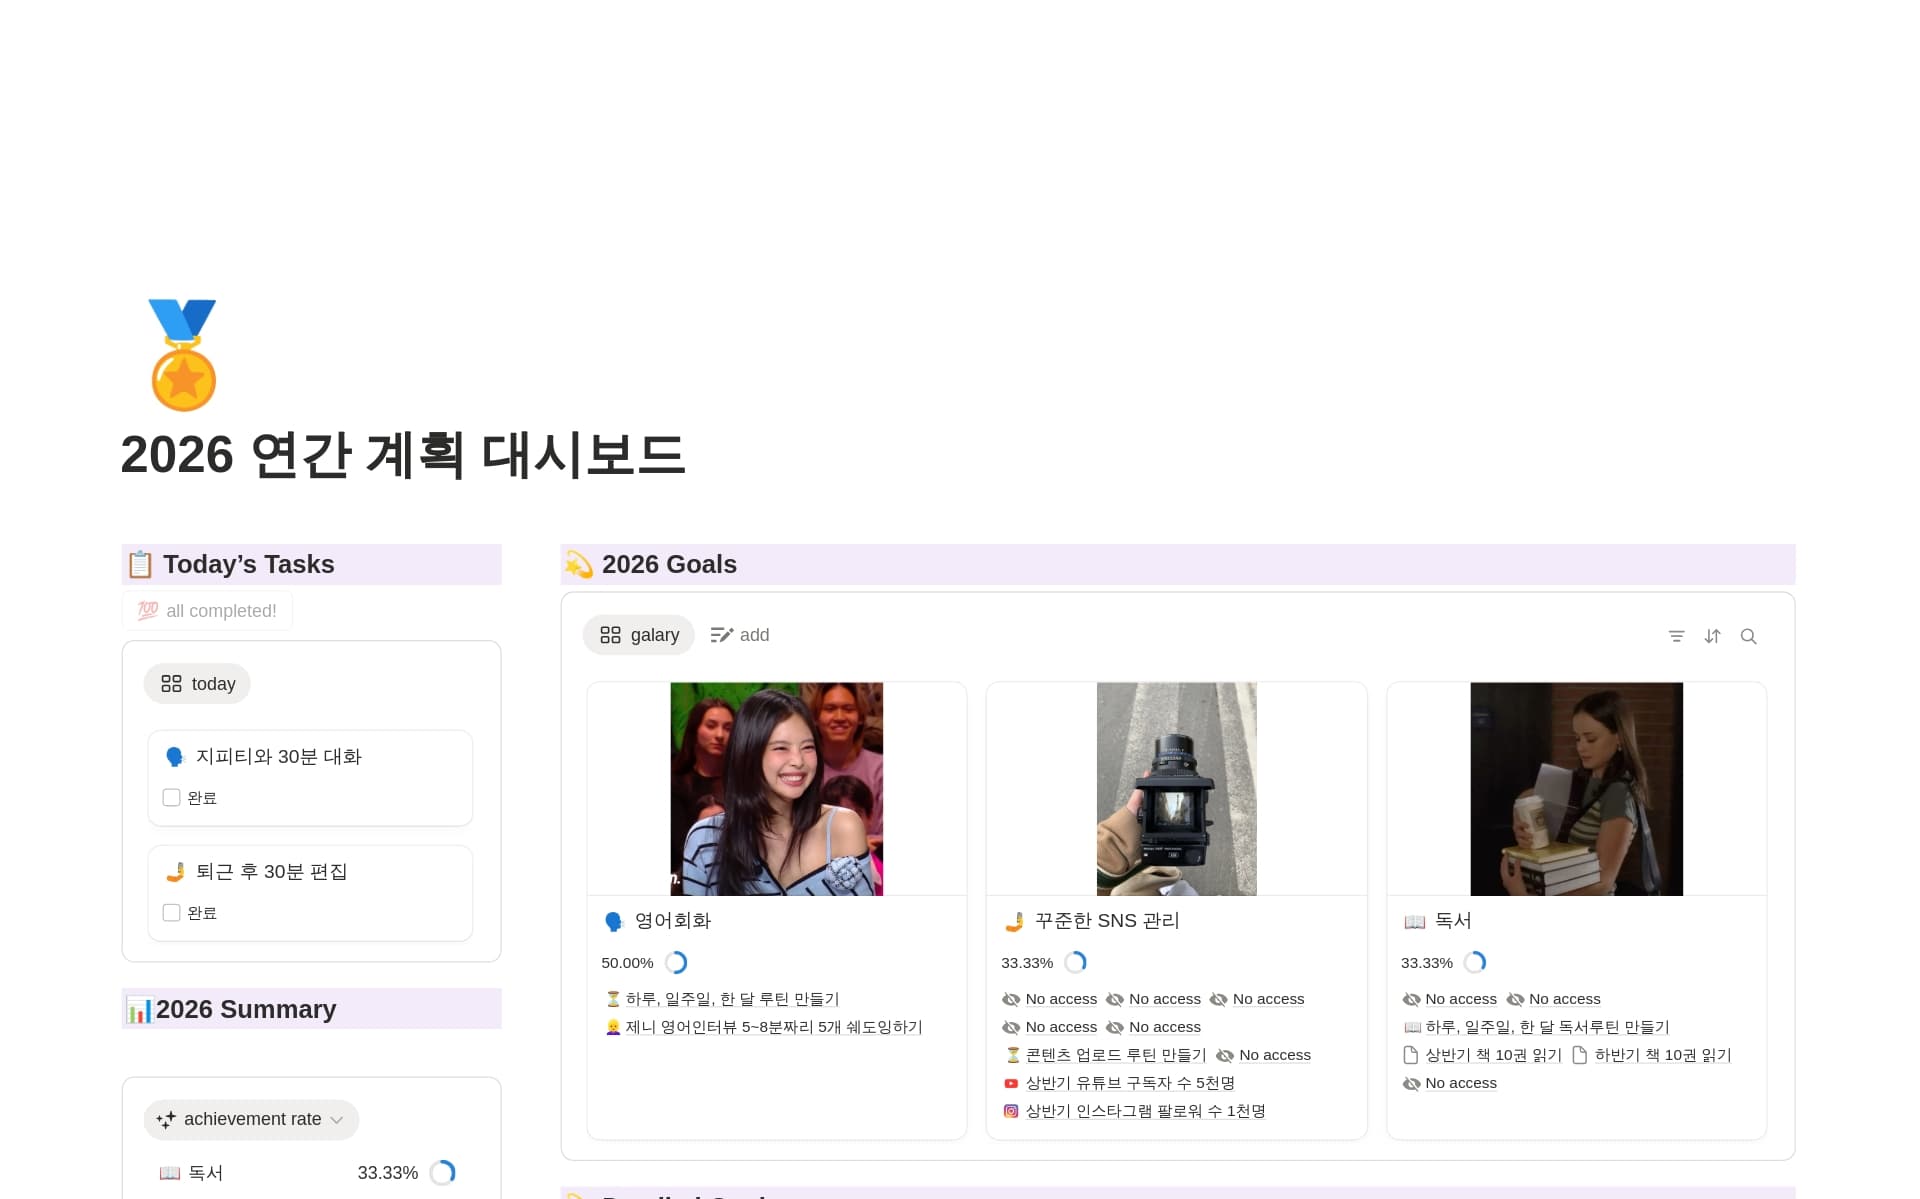Click the medal page icon
The height and width of the screenshot is (1199, 1920).
(183, 355)
